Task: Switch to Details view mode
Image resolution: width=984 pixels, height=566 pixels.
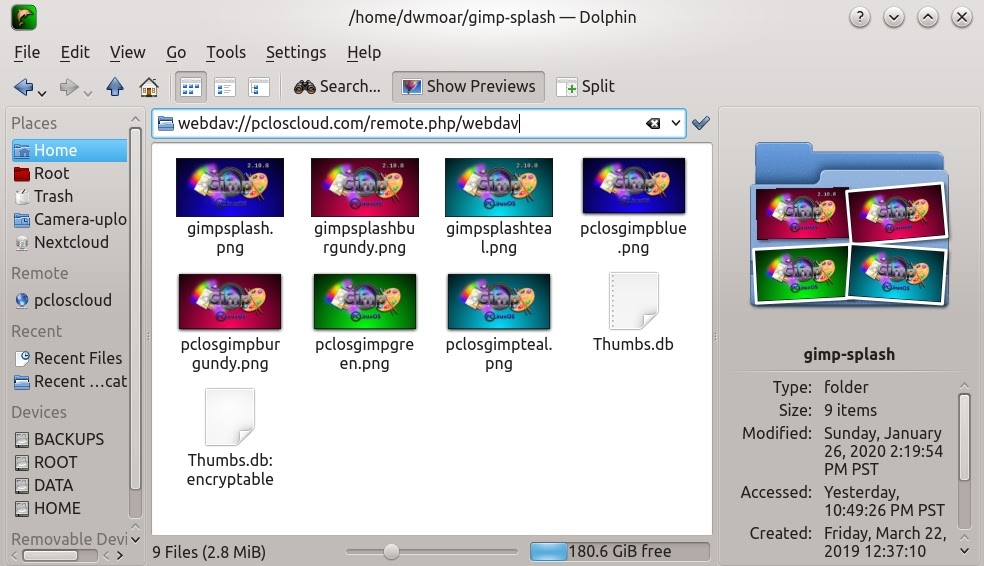Action: (x=259, y=87)
